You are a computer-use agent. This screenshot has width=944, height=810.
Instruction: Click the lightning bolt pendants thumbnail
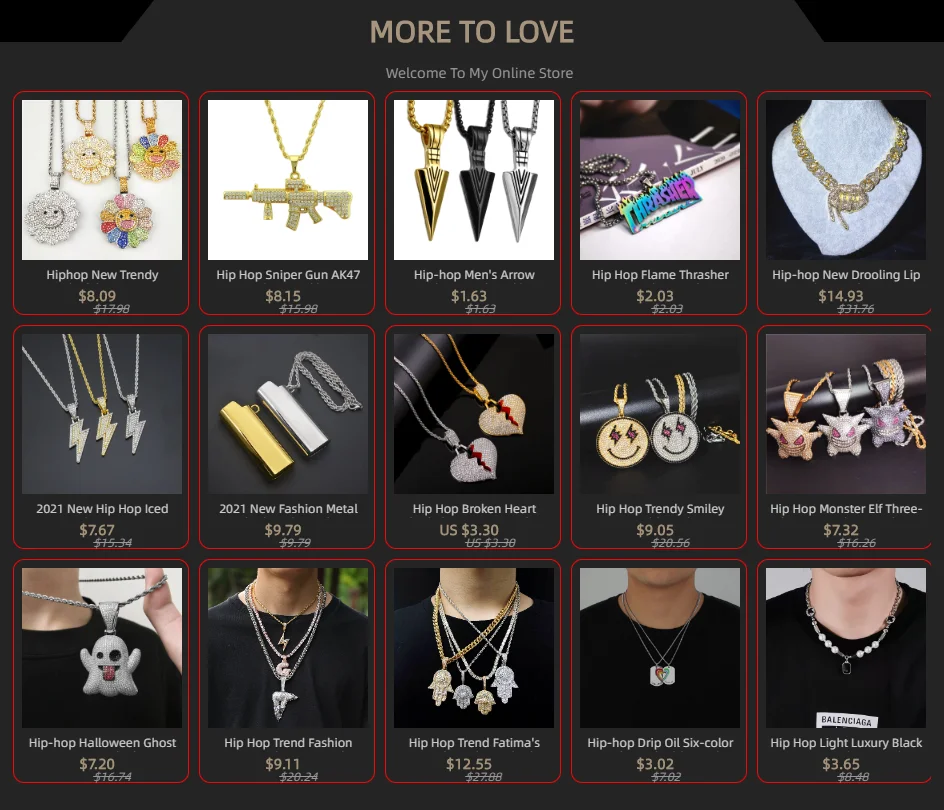pyautogui.click(x=102, y=414)
